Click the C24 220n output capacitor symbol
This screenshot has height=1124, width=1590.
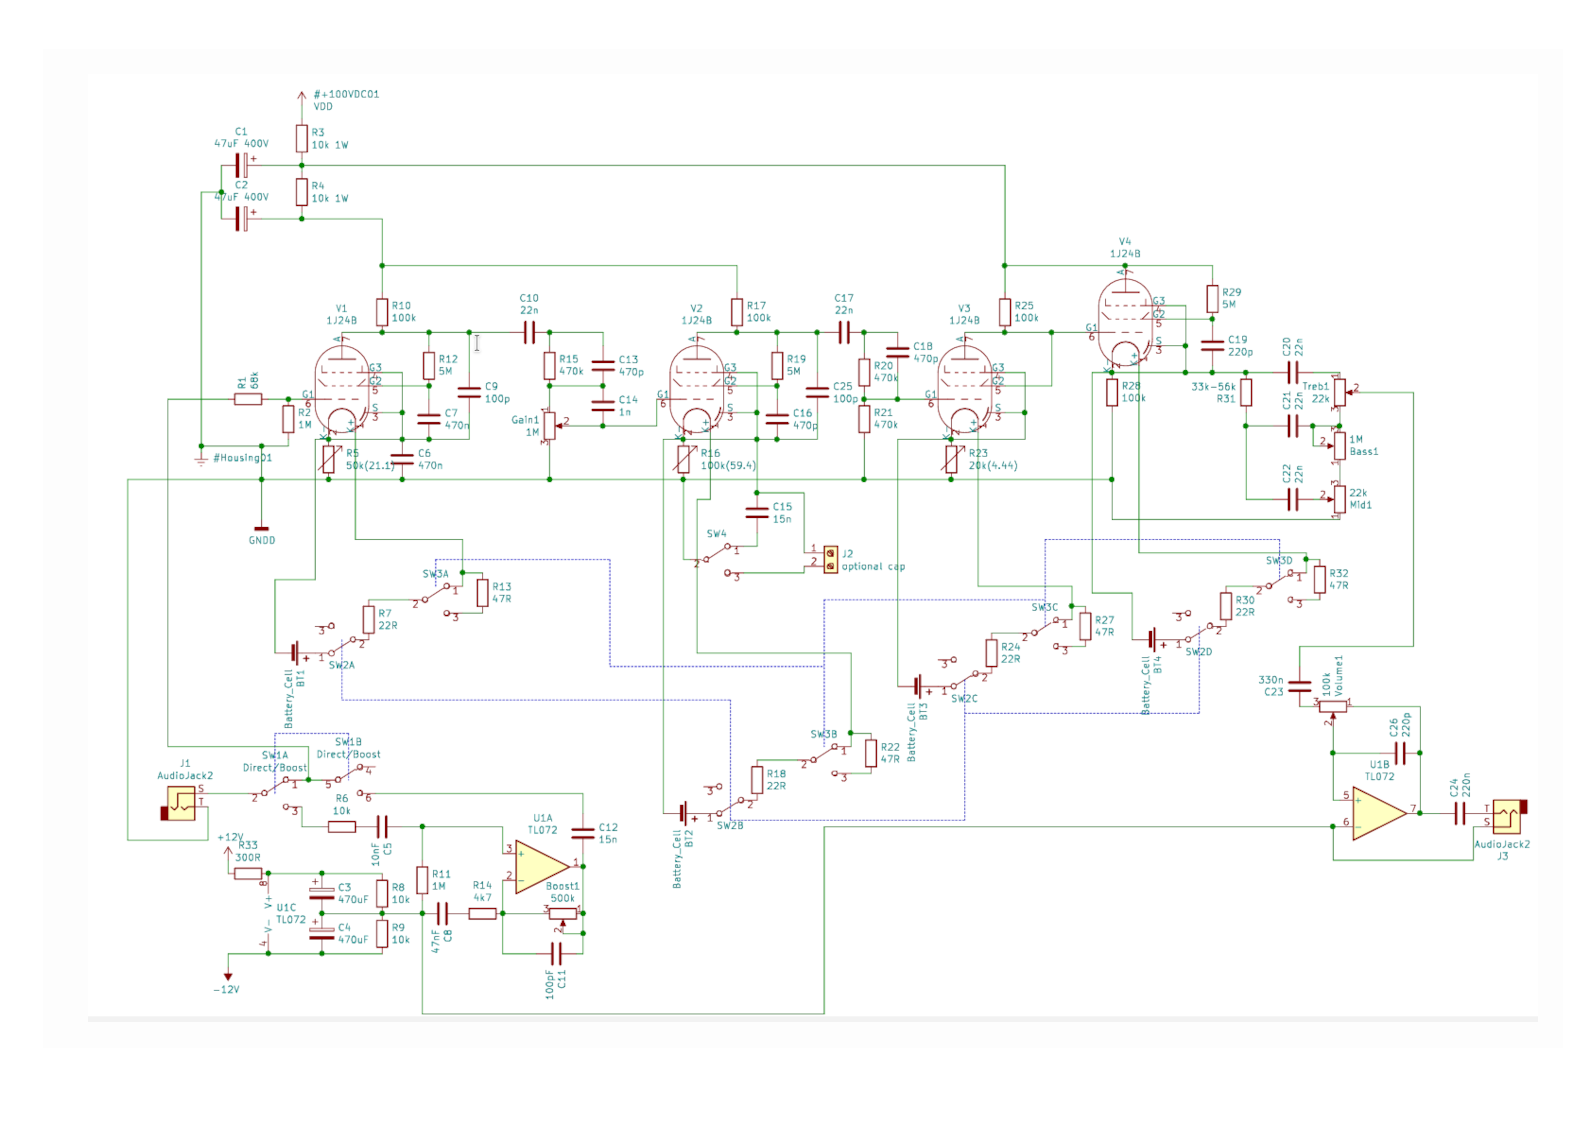1460,813
